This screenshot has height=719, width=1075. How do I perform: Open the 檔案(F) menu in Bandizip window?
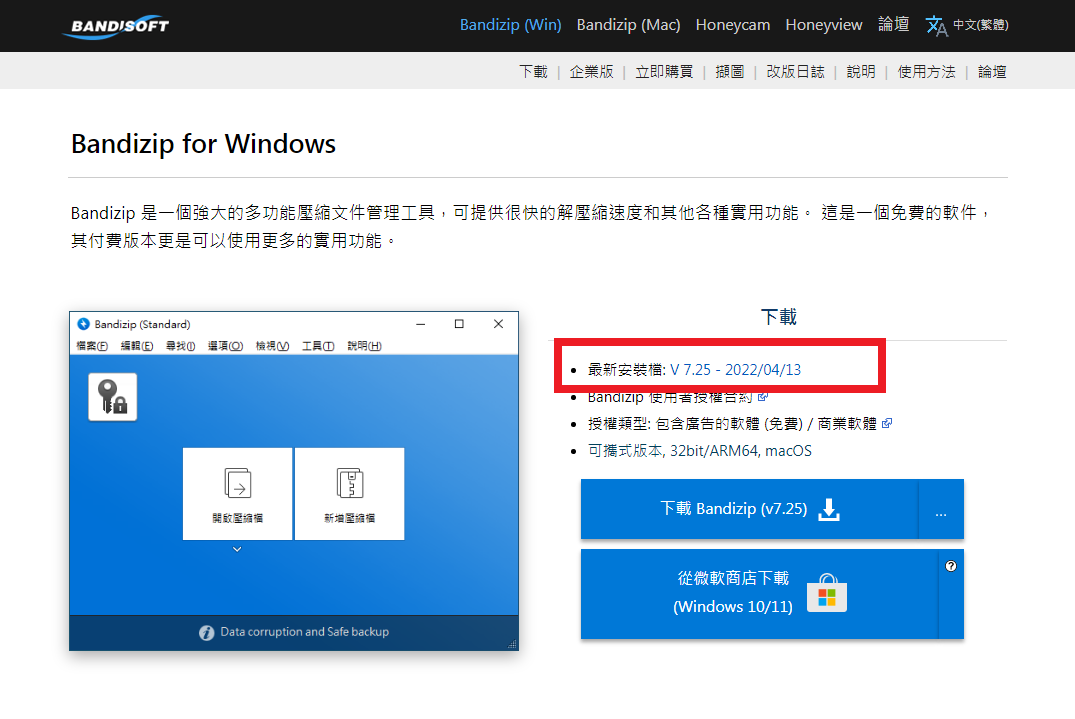pyautogui.click(x=92, y=346)
